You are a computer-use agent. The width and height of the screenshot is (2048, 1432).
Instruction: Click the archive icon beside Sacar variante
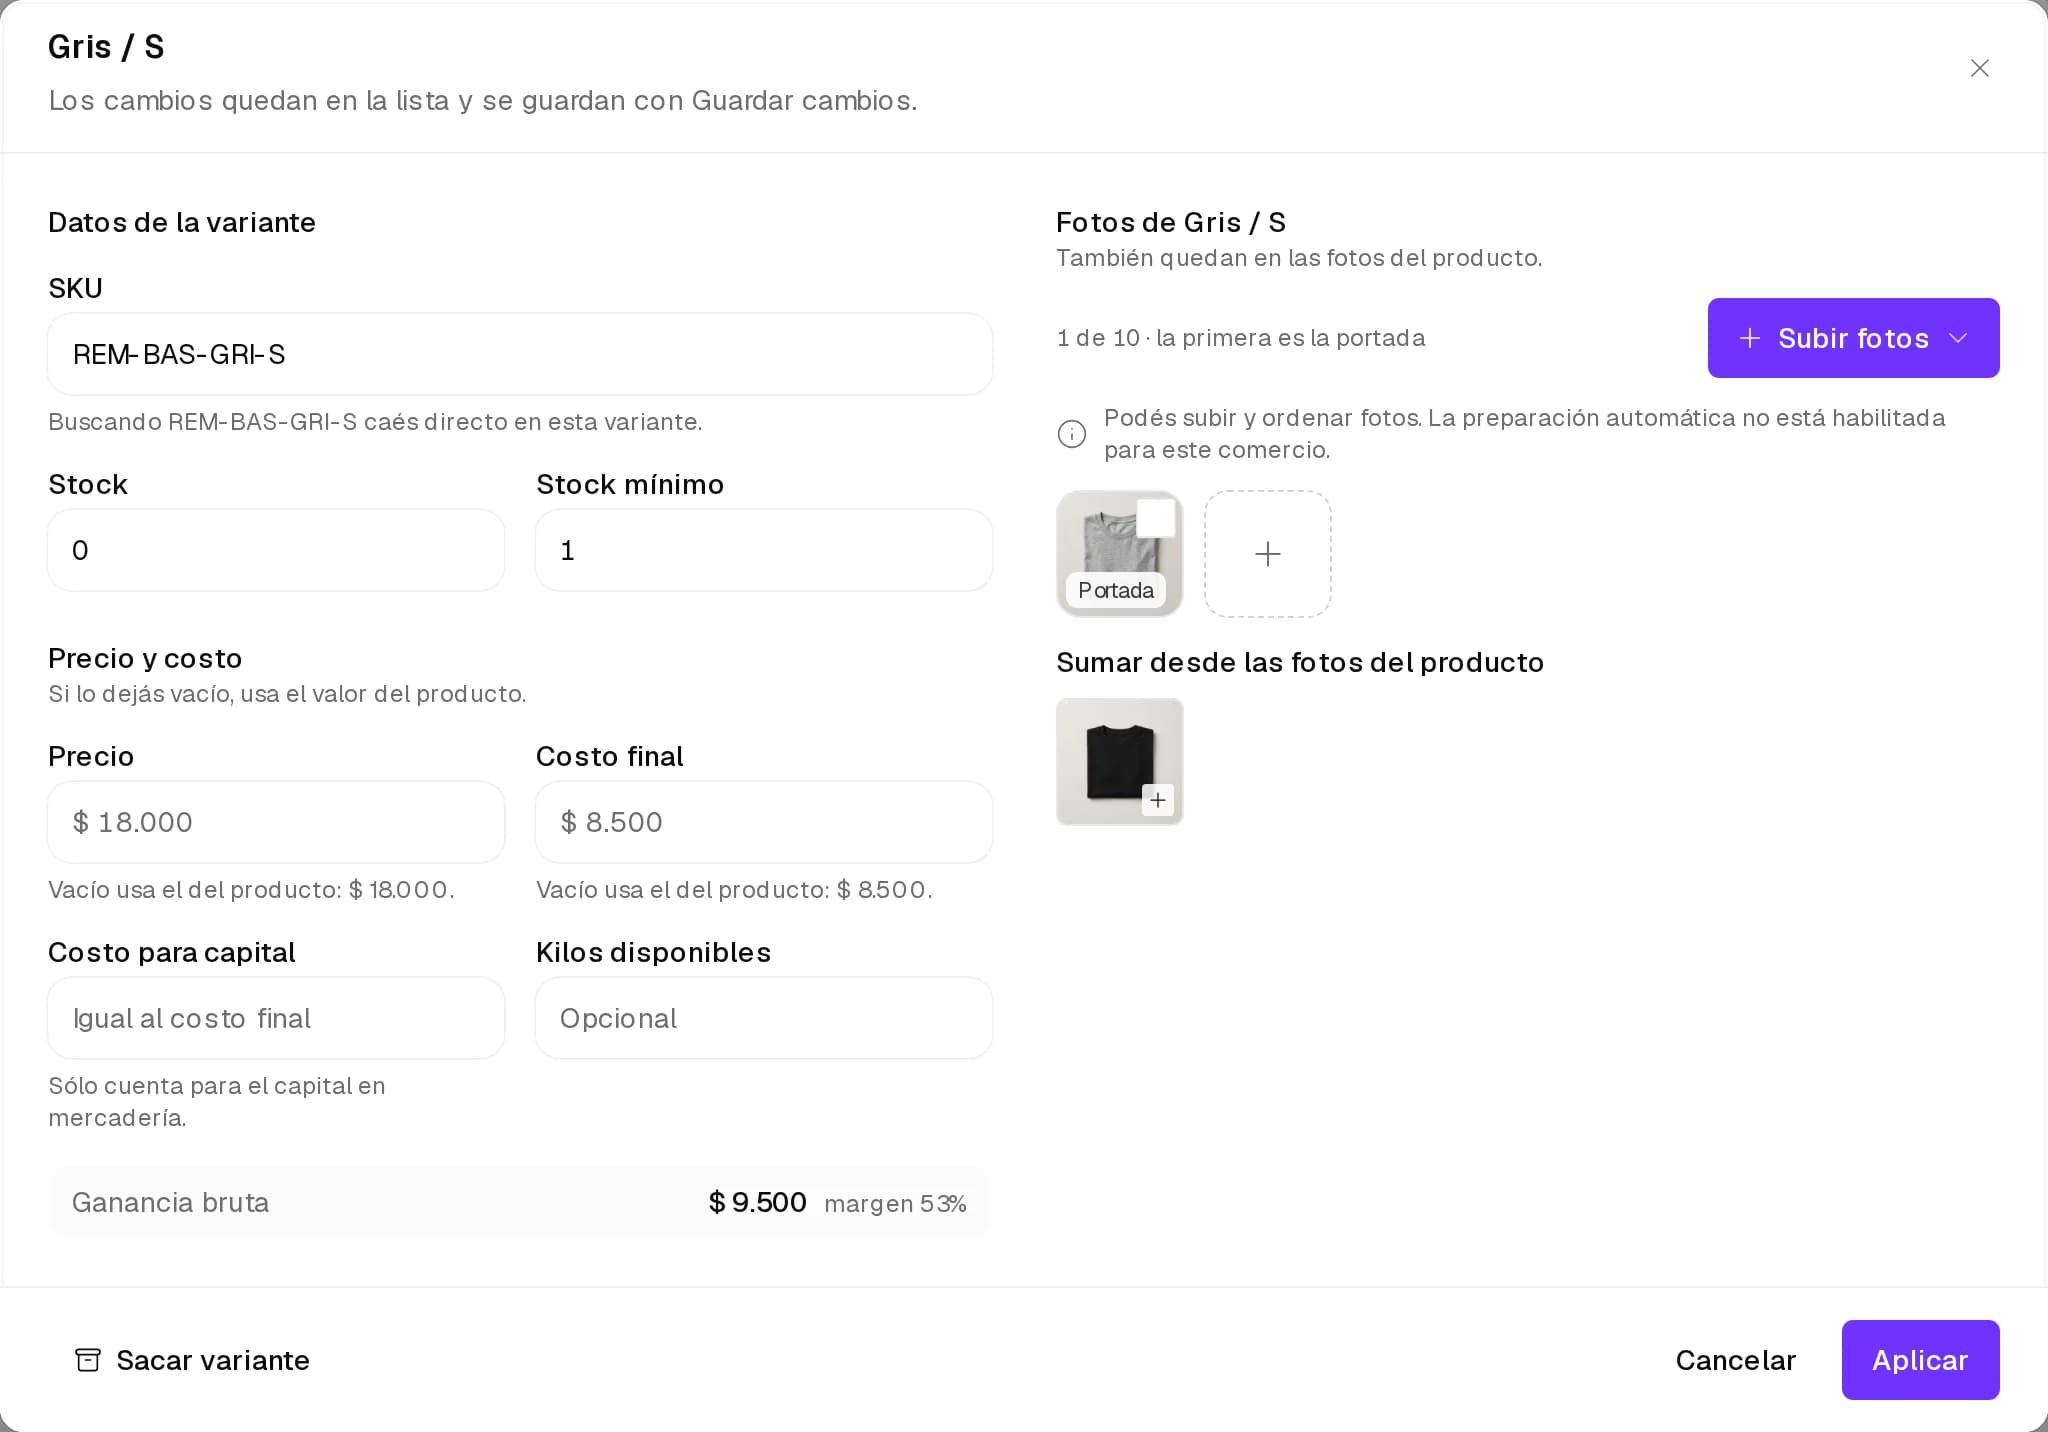point(88,1360)
